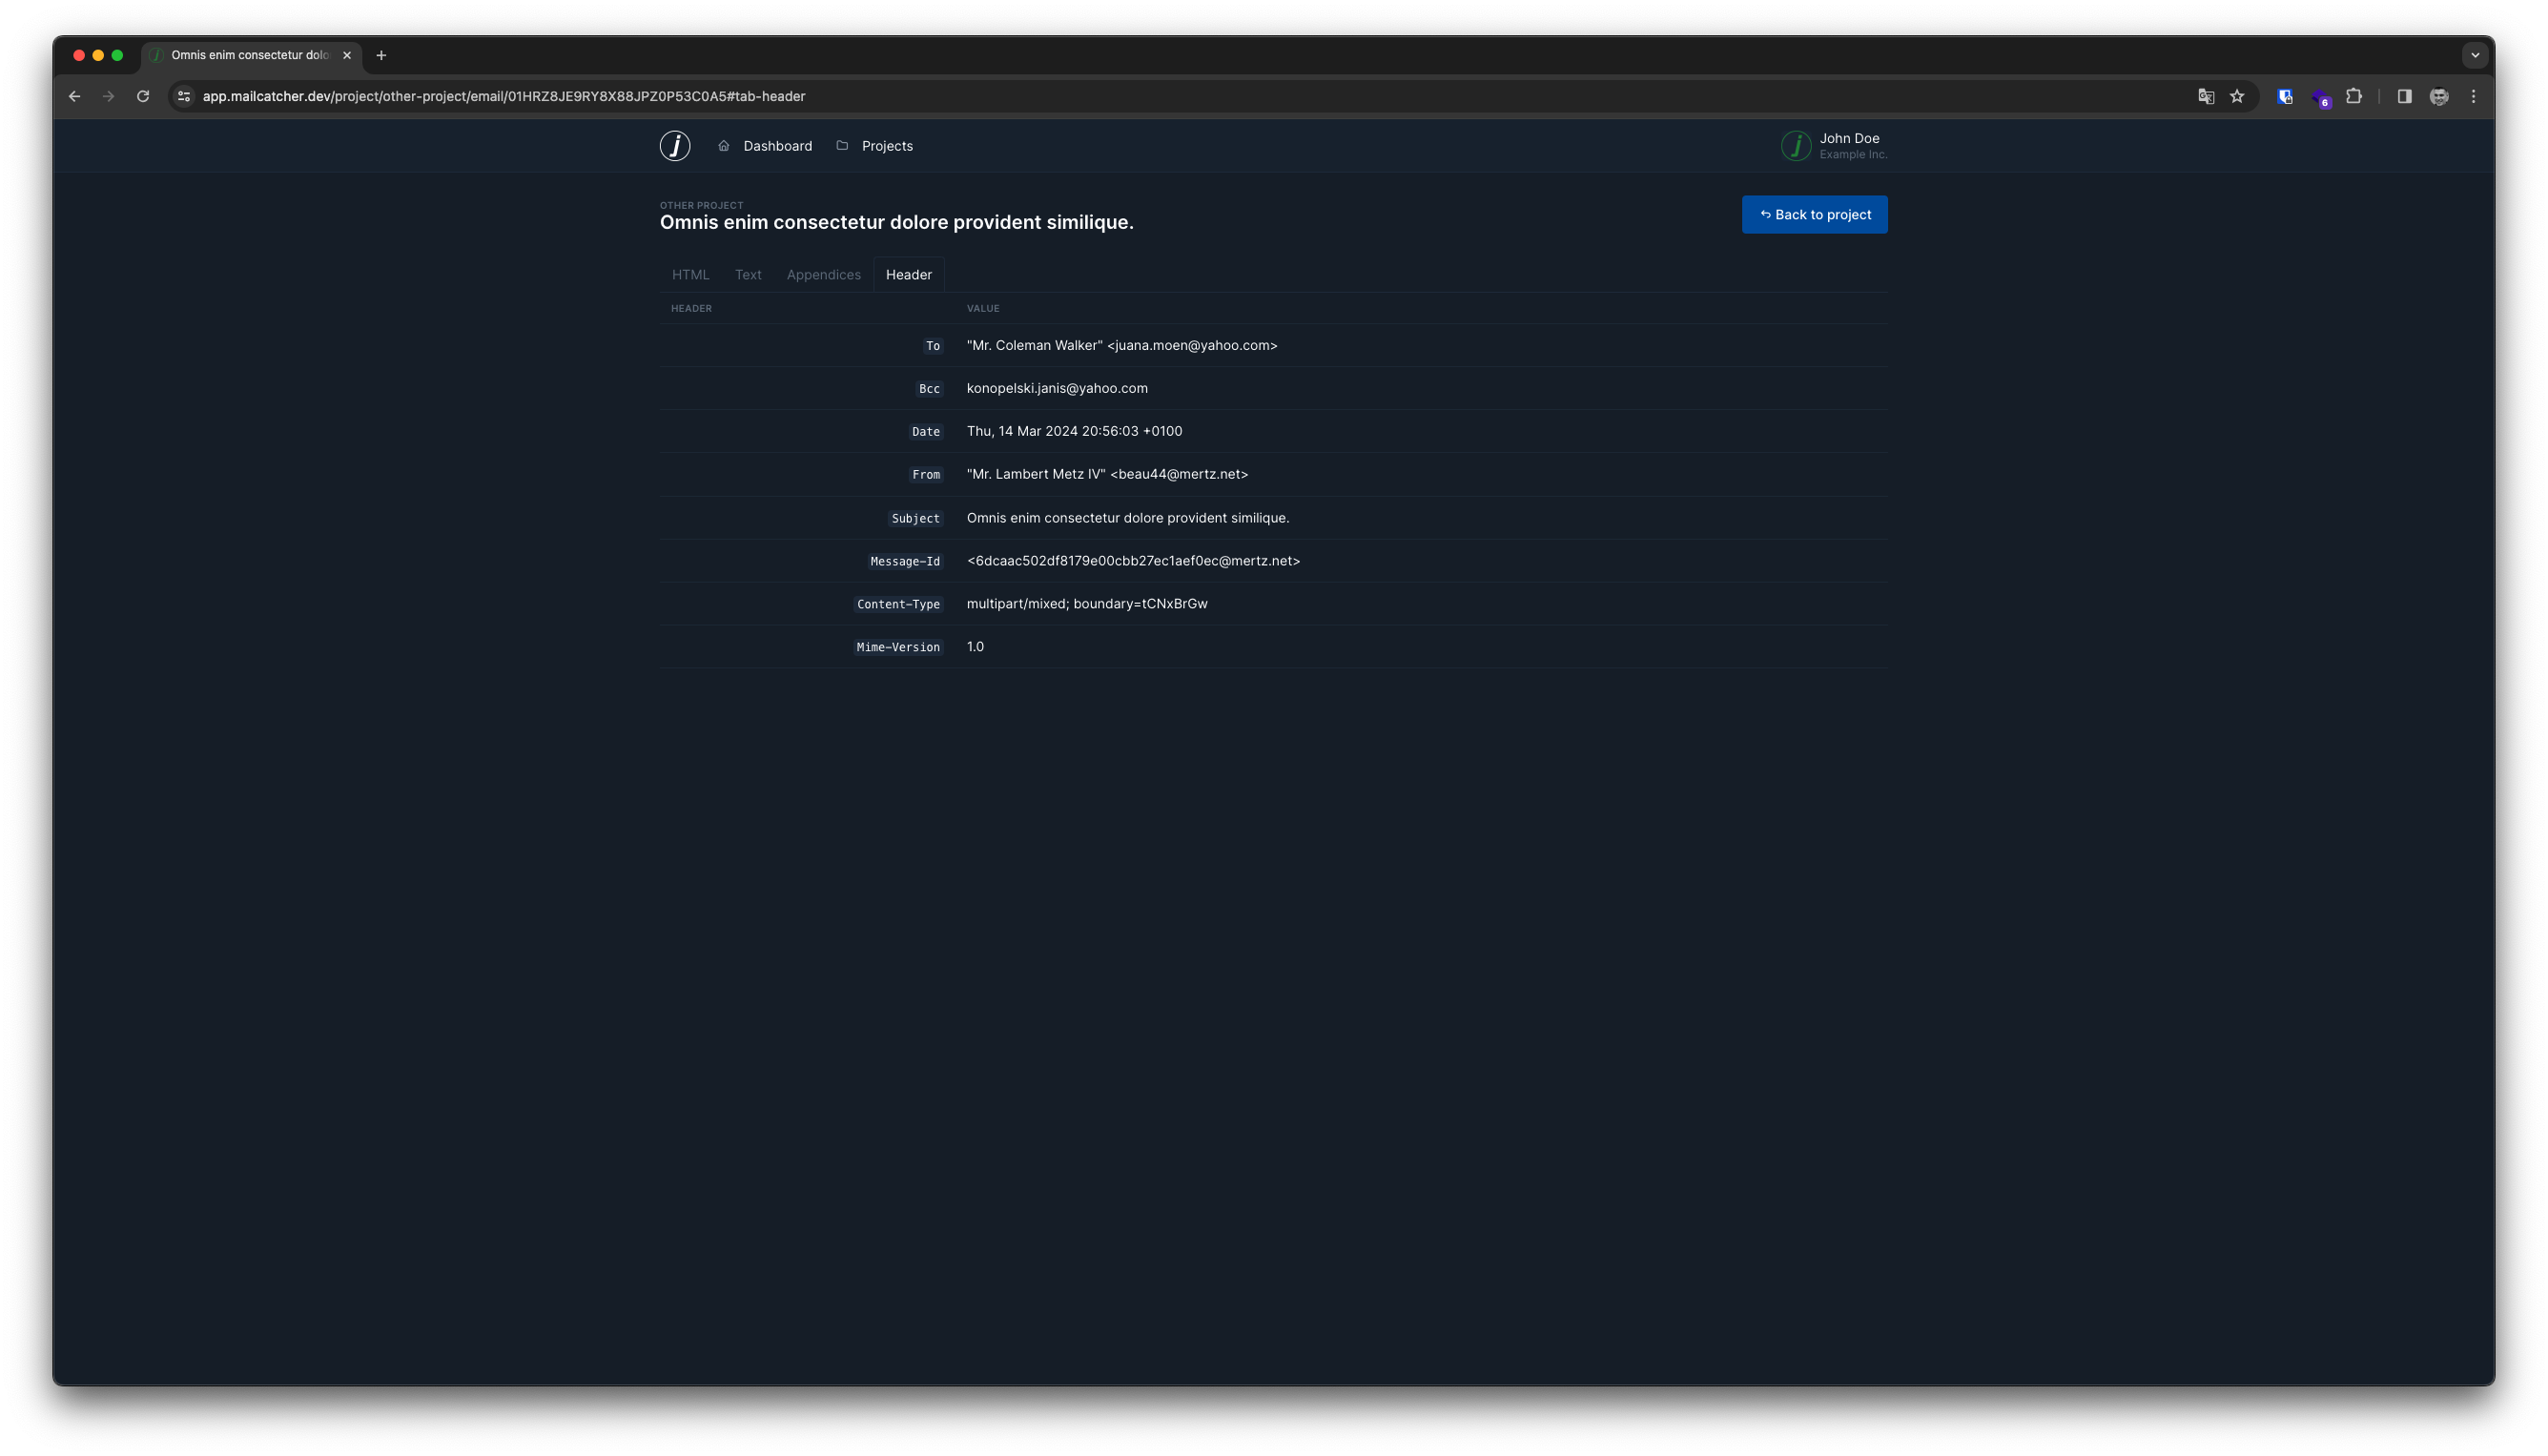Screen dimensions: 2548x1456
Task: Click the Mime-Version header label
Action: tap(898, 648)
